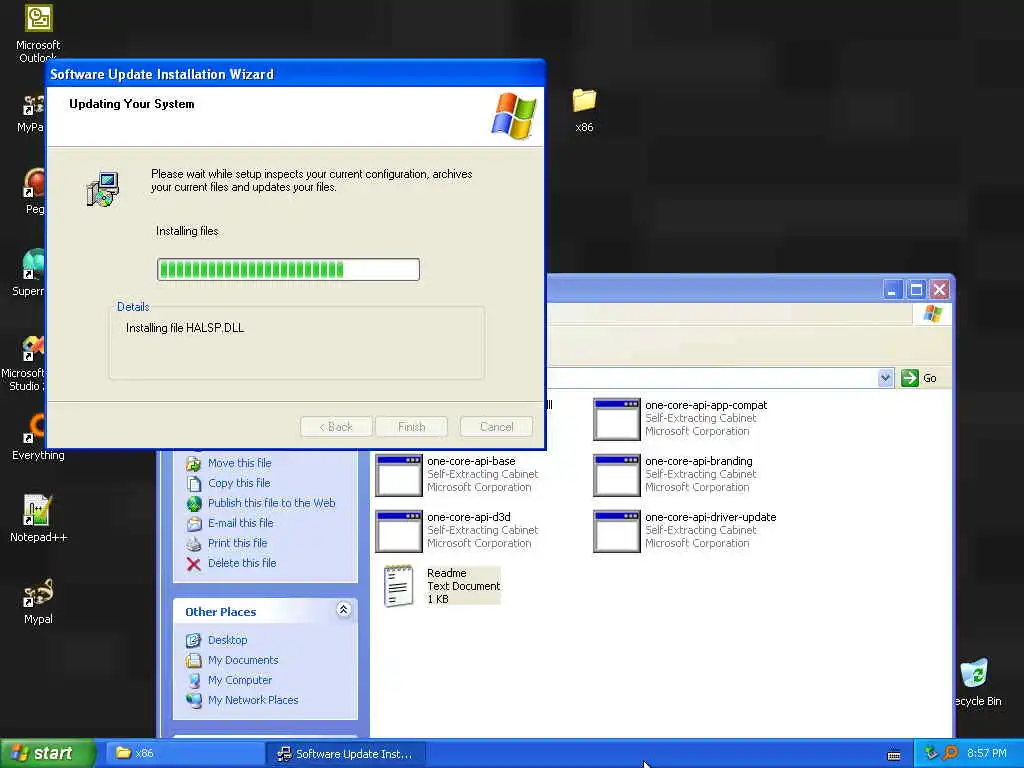Open the address bar dropdown arrow
The image size is (1024, 768).
(x=885, y=377)
